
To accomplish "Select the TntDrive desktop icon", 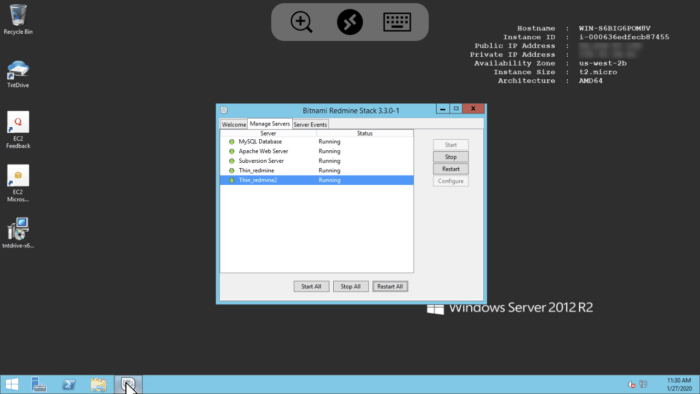I will point(18,74).
